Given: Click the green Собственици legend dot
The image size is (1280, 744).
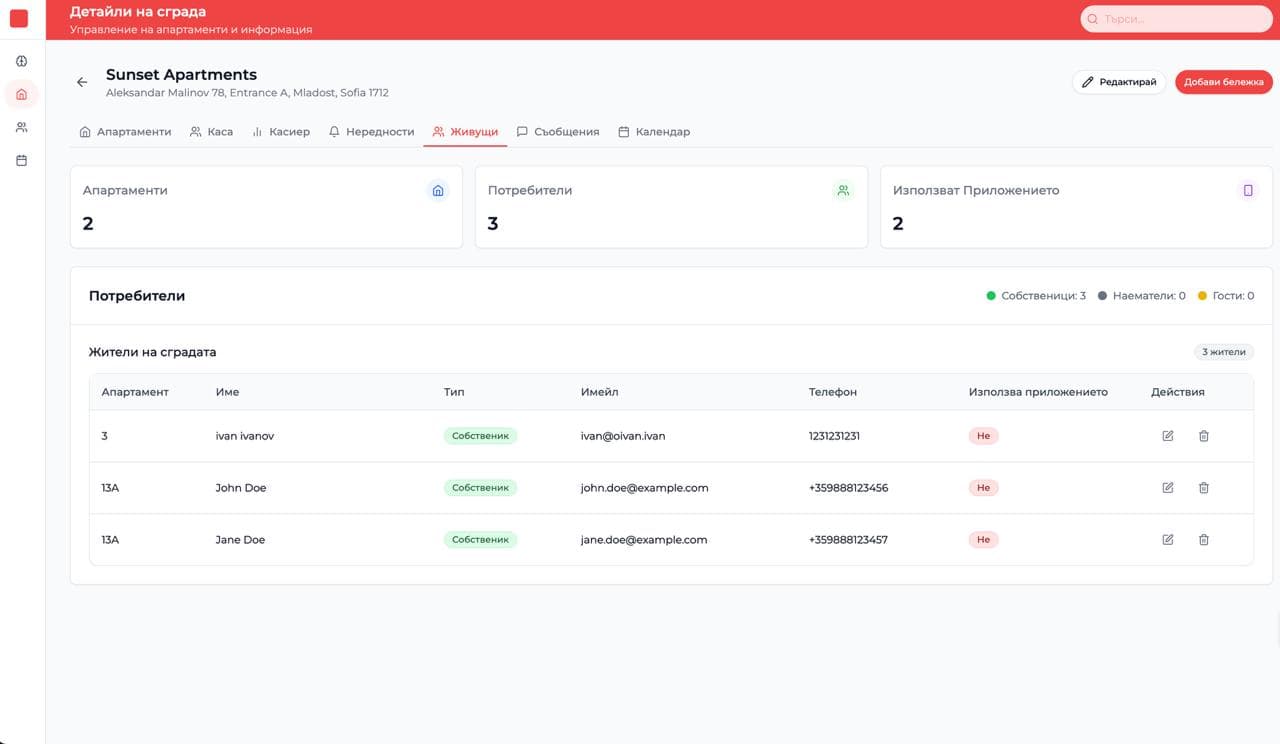Looking at the screenshot, I should [991, 296].
